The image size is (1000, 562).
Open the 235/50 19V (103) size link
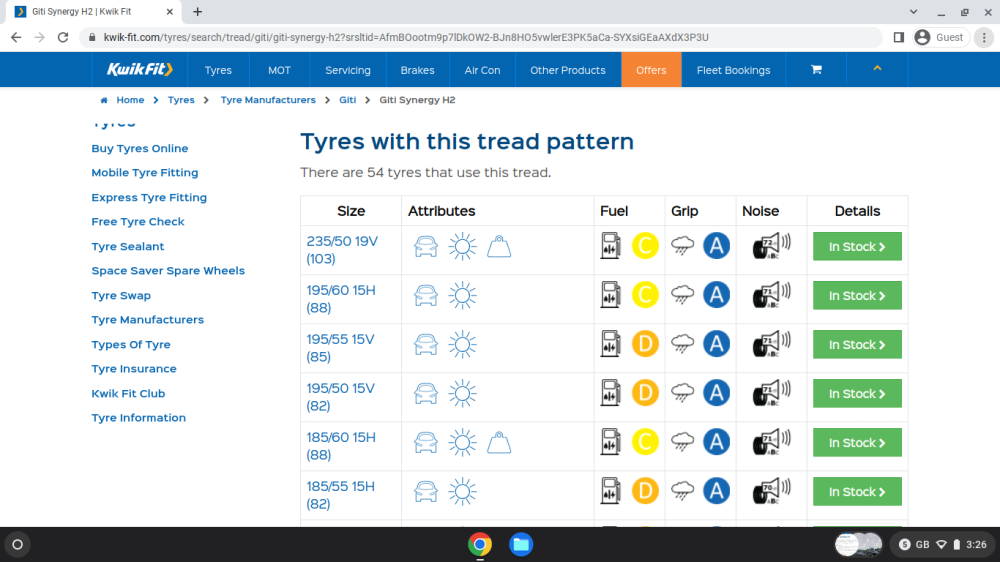coord(342,250)
